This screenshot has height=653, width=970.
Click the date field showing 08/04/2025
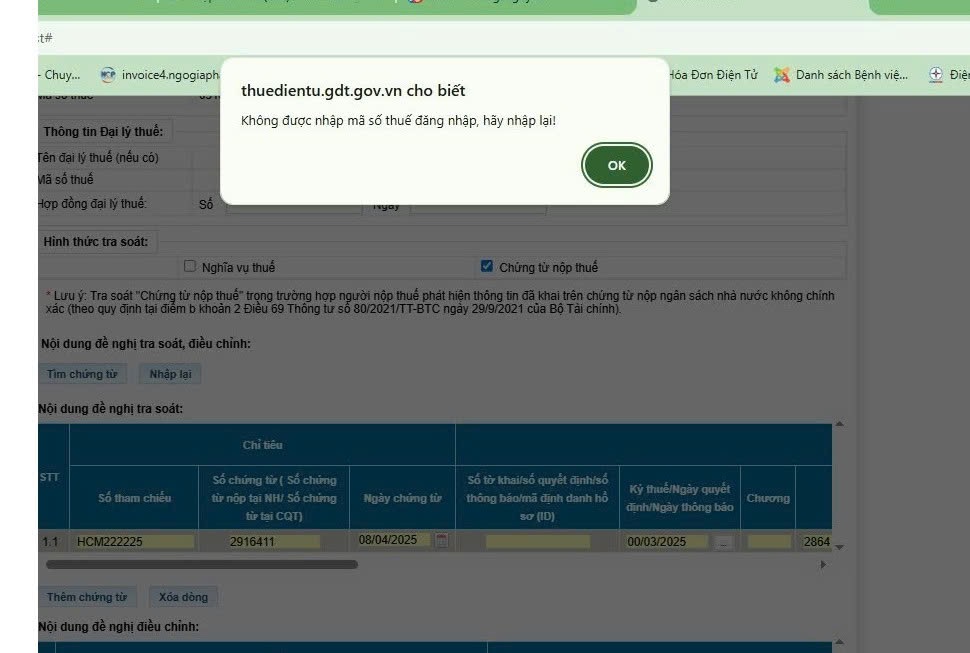pos(394,541)
